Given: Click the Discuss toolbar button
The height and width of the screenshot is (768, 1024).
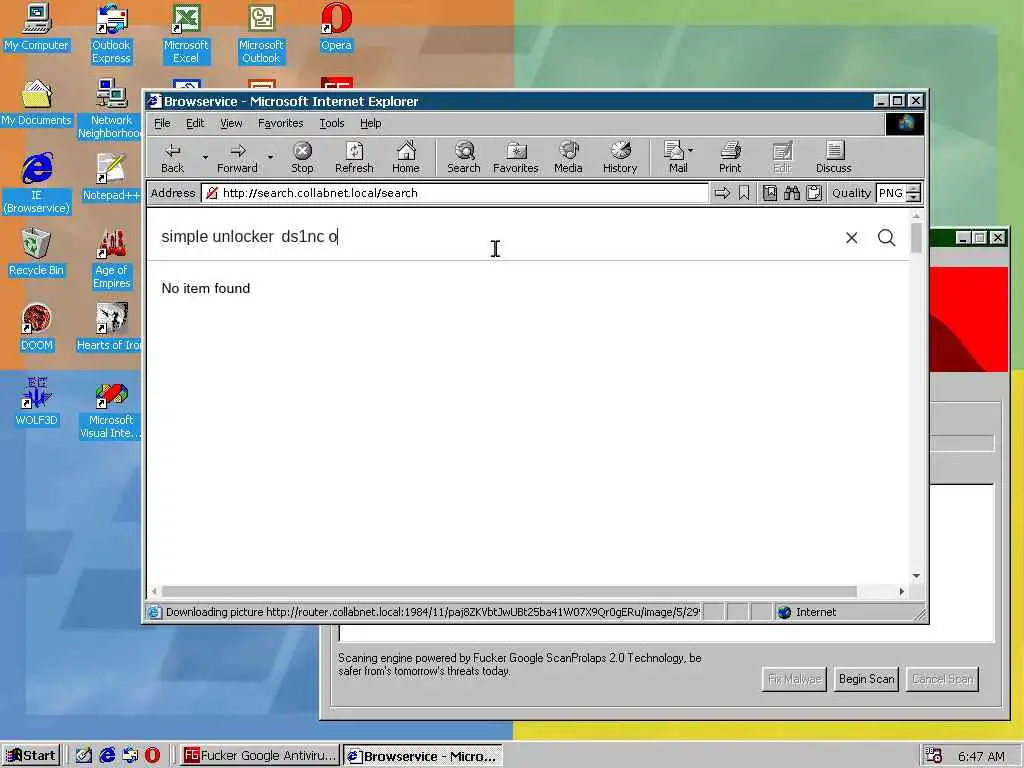Looking at the screenshot, I should point(833,158).
